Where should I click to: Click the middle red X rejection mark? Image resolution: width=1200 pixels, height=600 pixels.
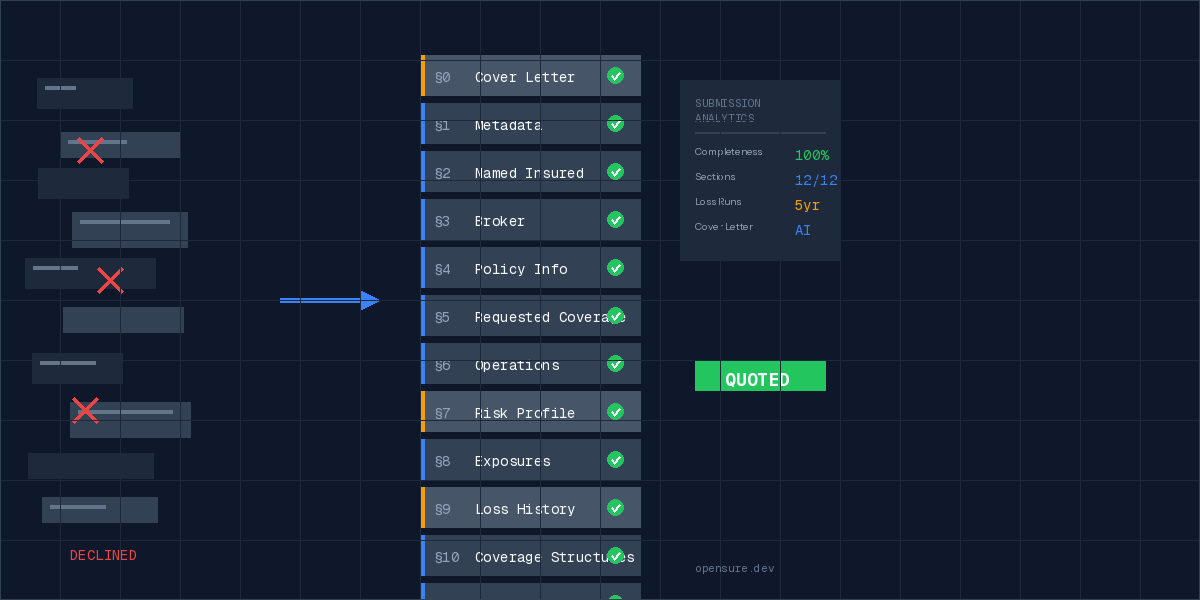point(109,281)
